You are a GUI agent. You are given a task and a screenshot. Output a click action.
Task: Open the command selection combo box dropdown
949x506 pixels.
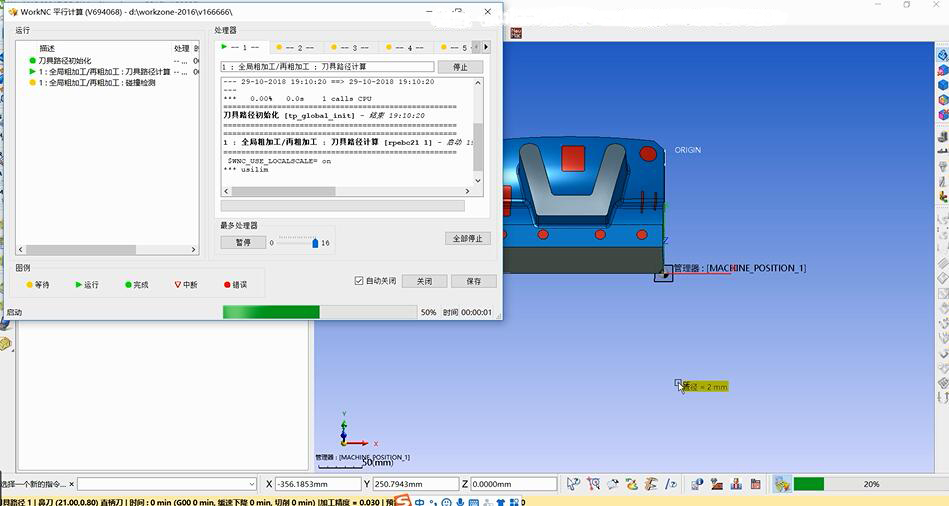click(252, 484)
